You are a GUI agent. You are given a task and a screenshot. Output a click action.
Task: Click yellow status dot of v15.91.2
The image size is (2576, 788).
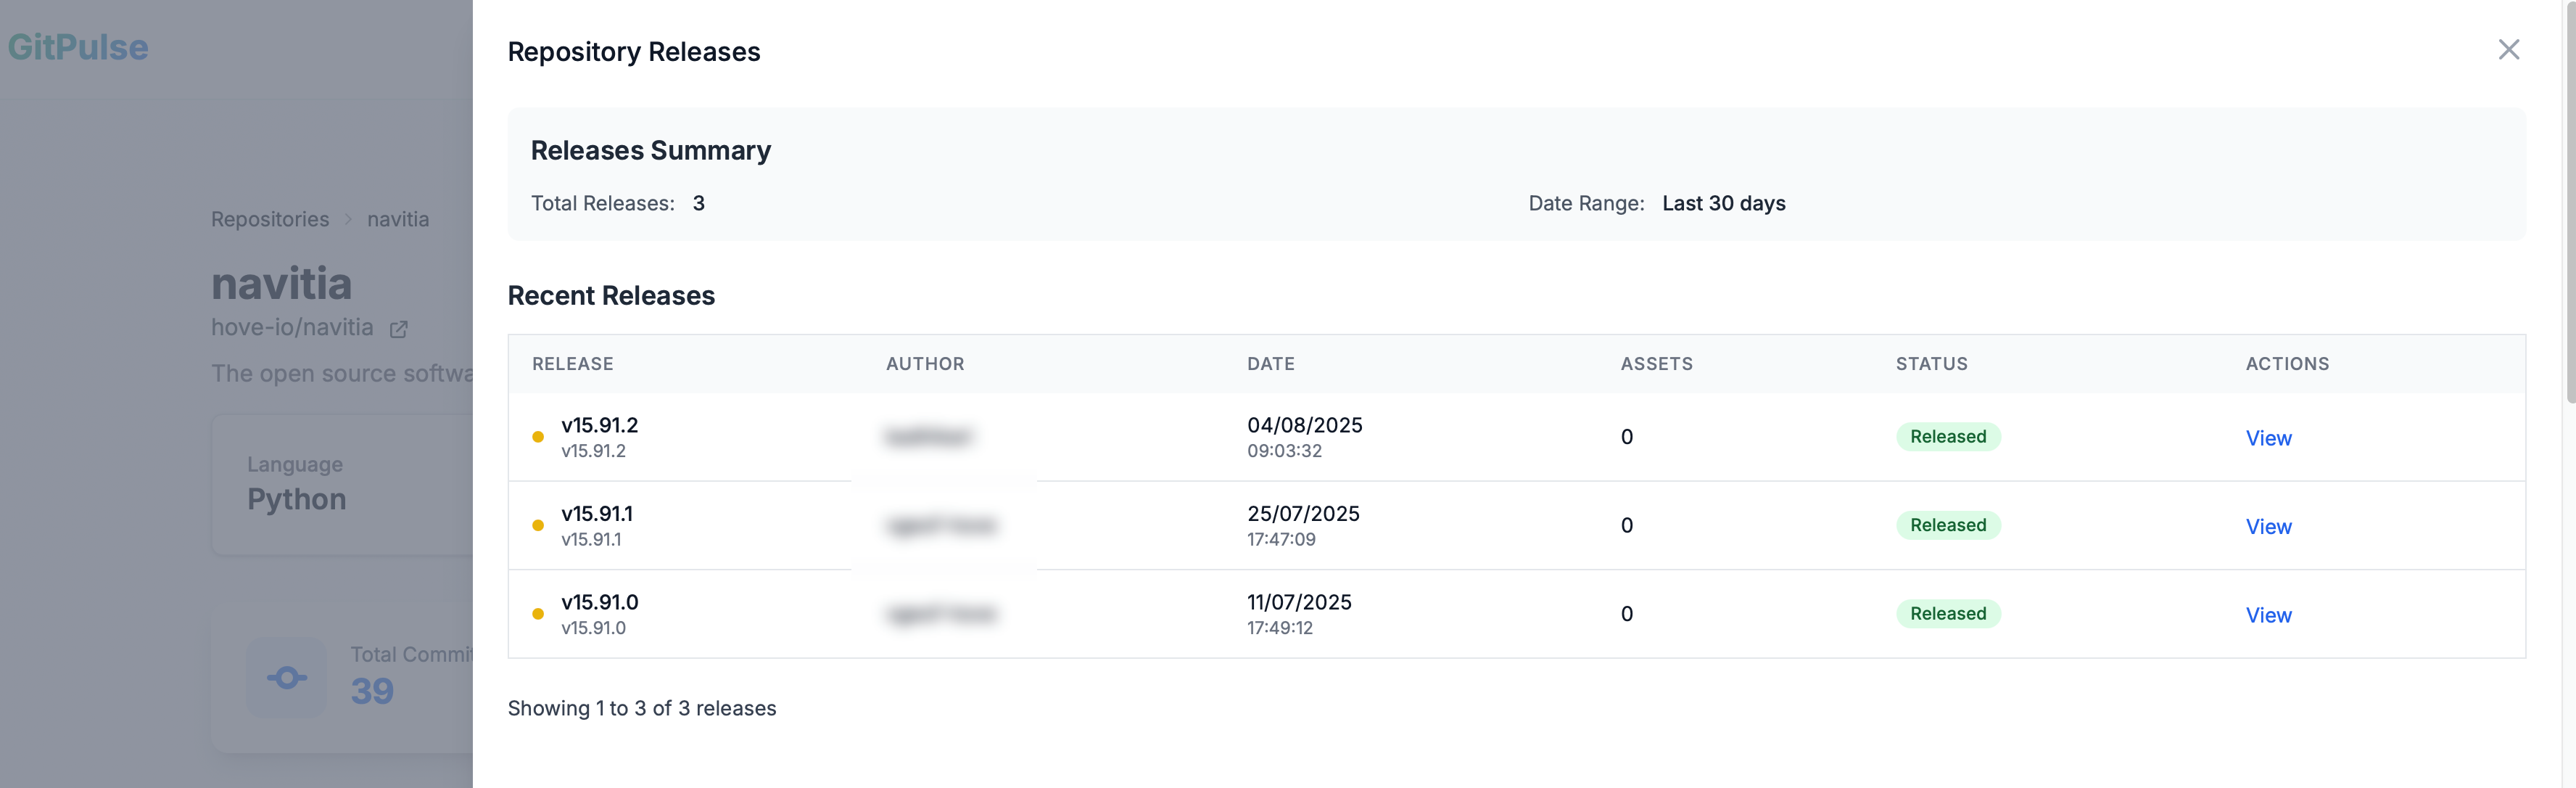tap(538, 437)
